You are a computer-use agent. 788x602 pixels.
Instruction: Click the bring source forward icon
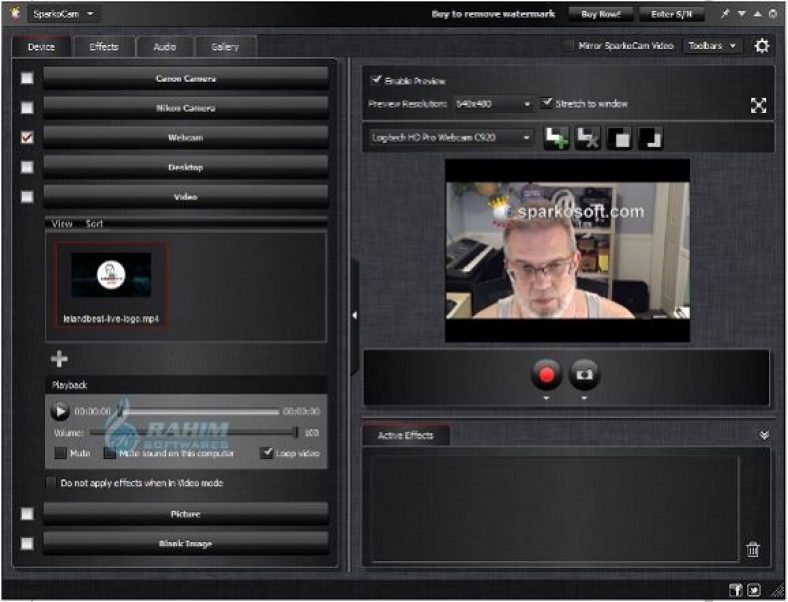click(x=619, y=138)
